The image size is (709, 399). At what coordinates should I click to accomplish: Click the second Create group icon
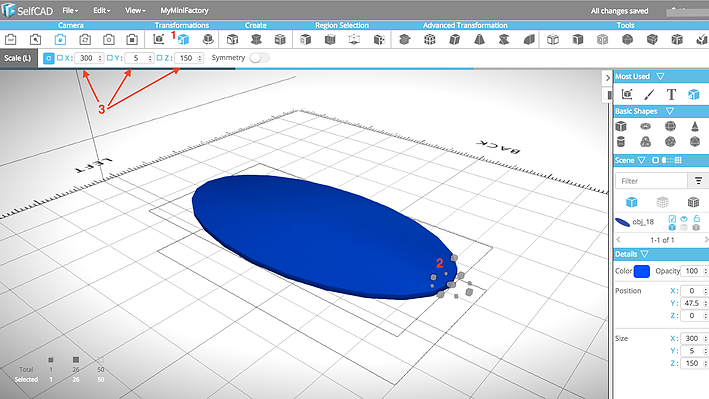point(256,39)
